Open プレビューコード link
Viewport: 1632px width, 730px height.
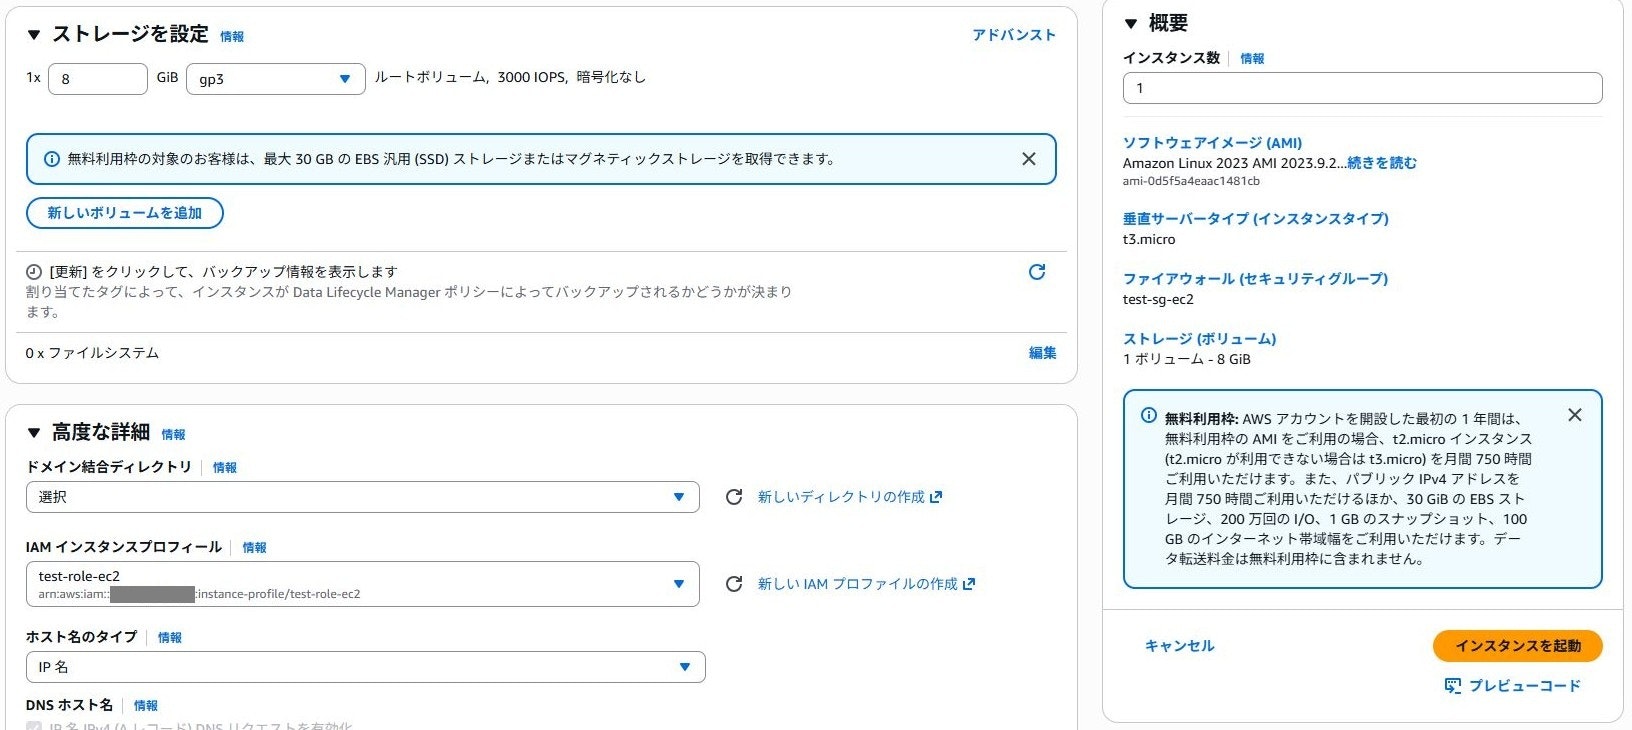(1525, 686)
